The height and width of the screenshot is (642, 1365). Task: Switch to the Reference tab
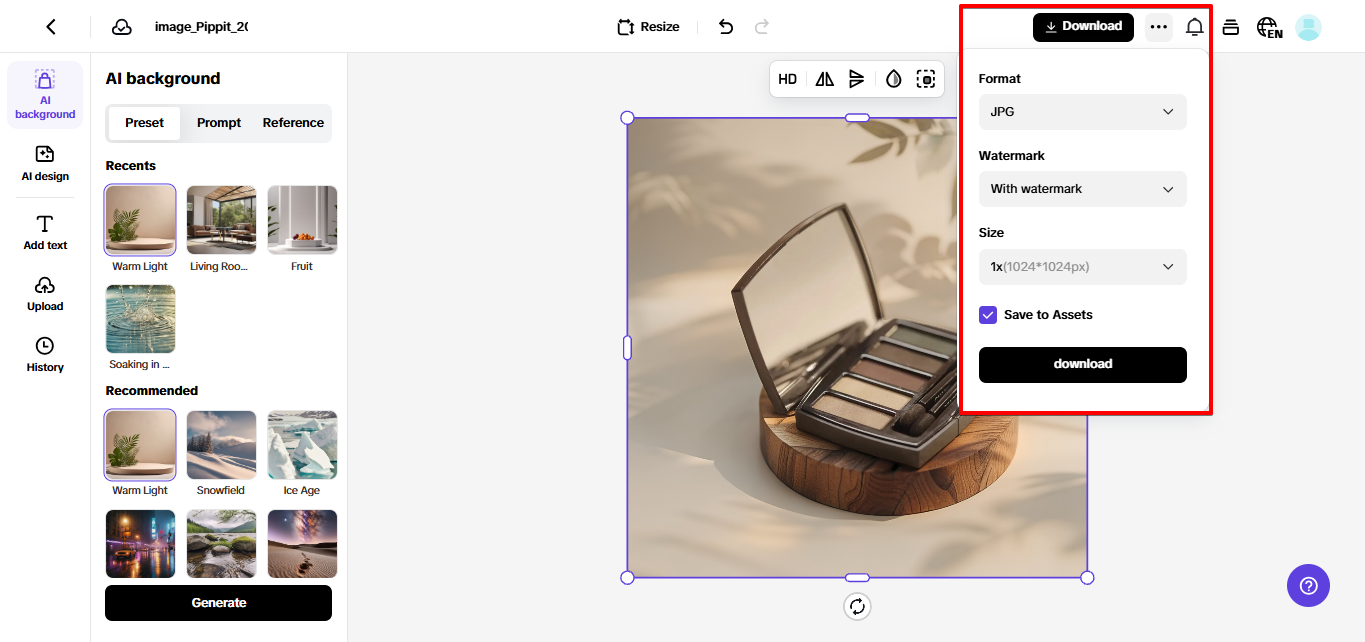(x=293, y=123)
